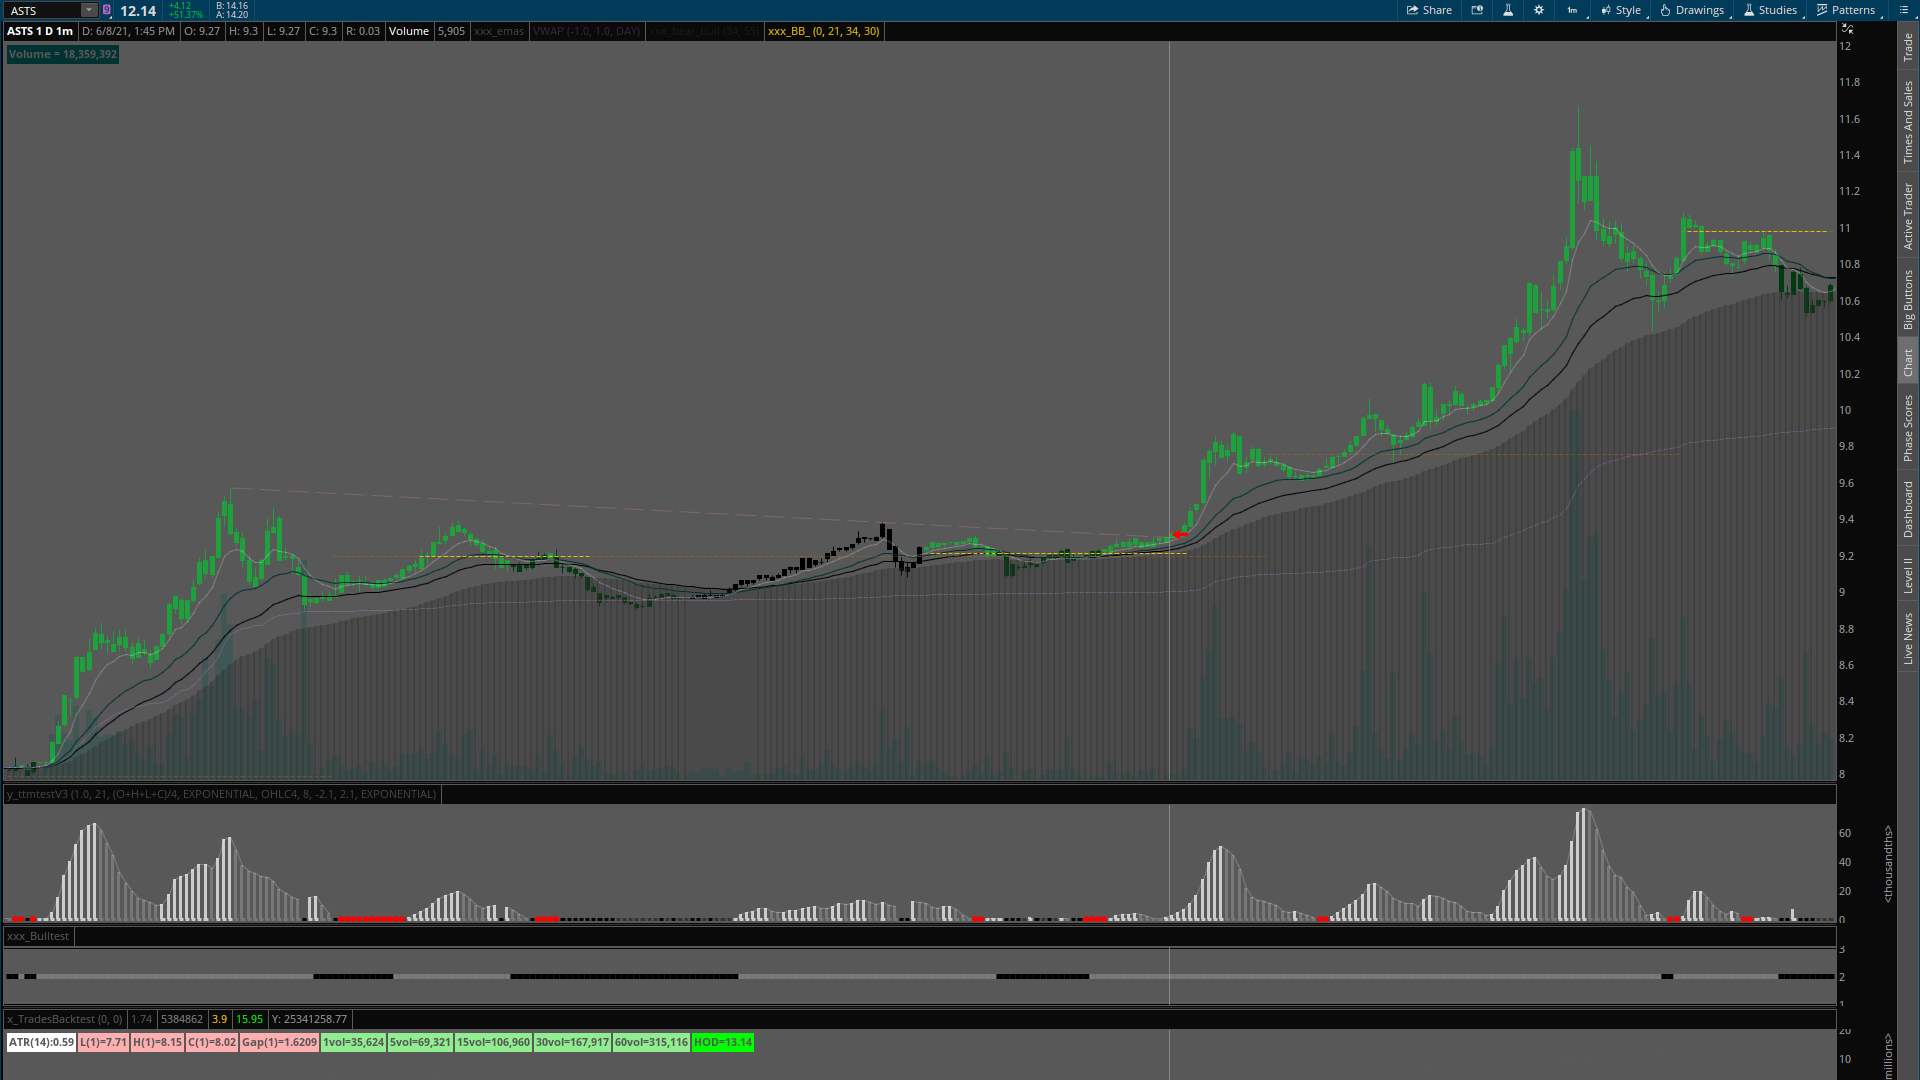Click the price axis auto-fit icon
Screen dimensions: 1920x1080
point(1847,29)
